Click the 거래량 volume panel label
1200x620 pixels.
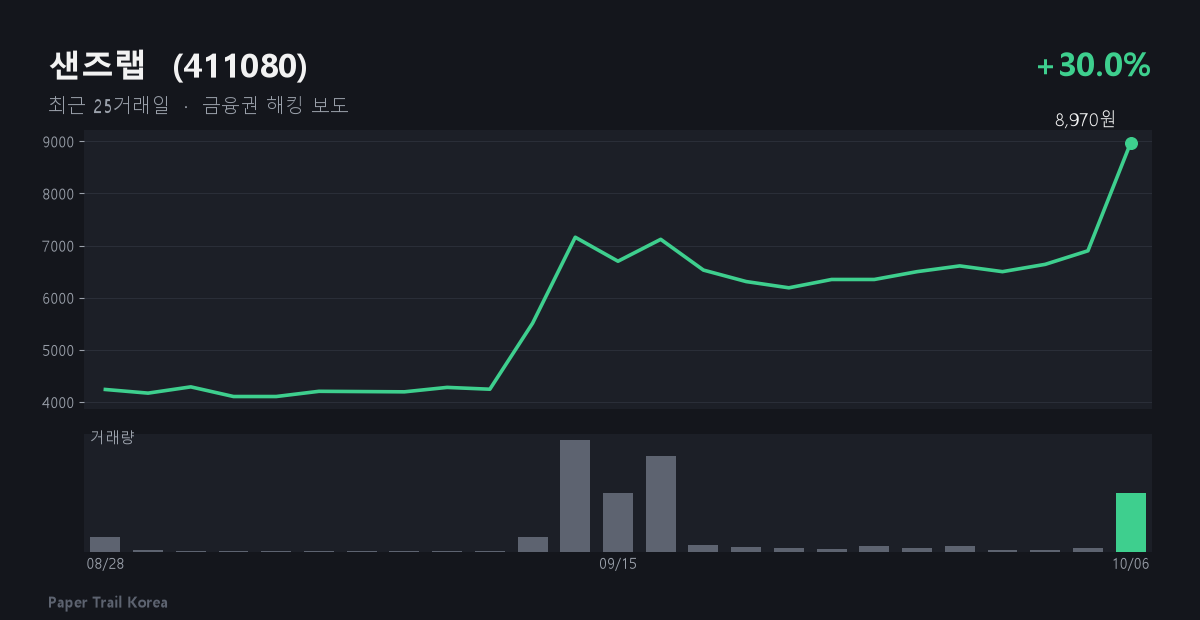(x=112, y=437)
